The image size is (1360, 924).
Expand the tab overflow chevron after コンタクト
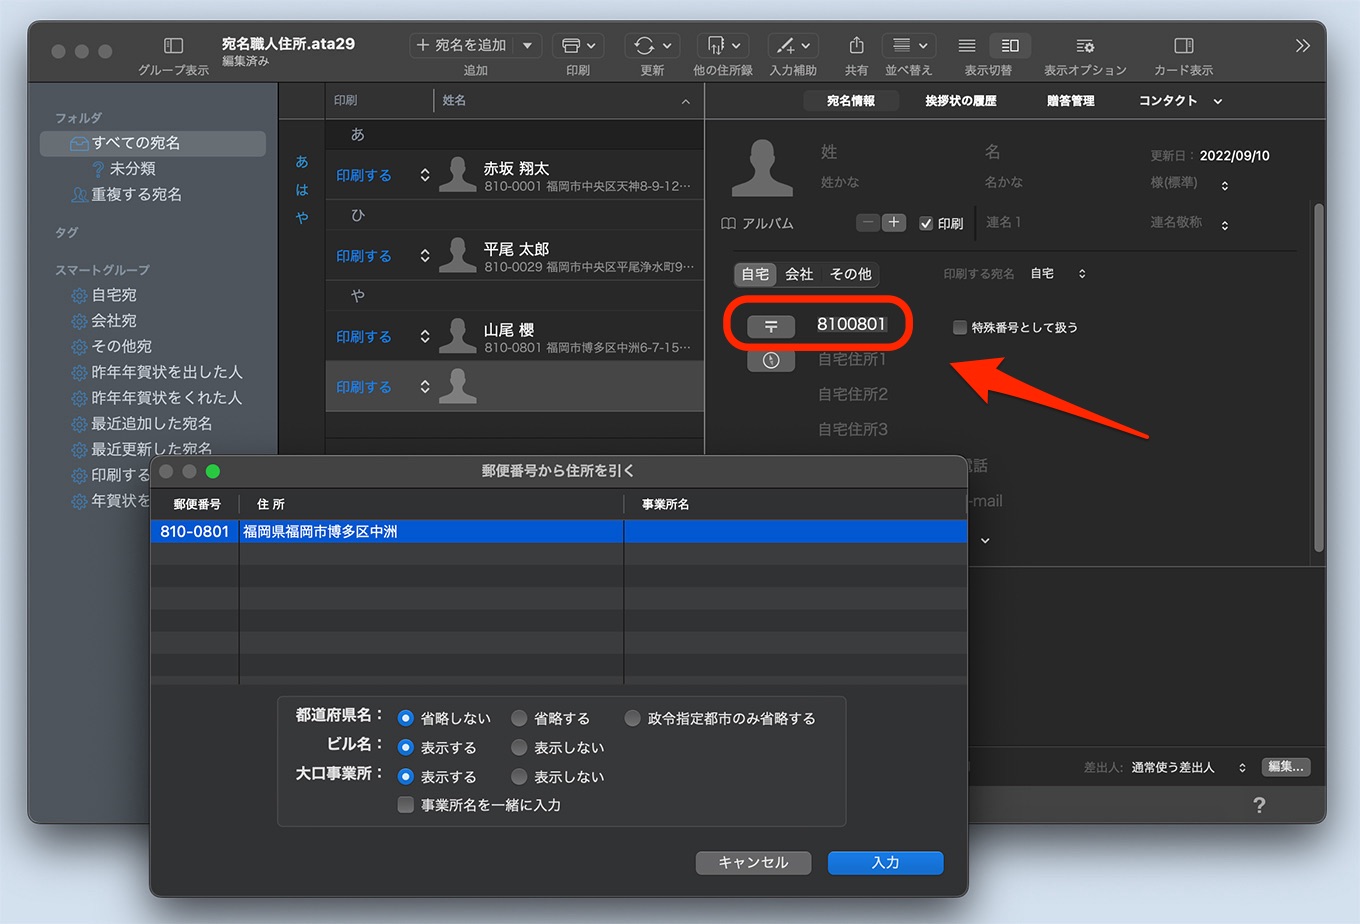[x=1218, y=101]
